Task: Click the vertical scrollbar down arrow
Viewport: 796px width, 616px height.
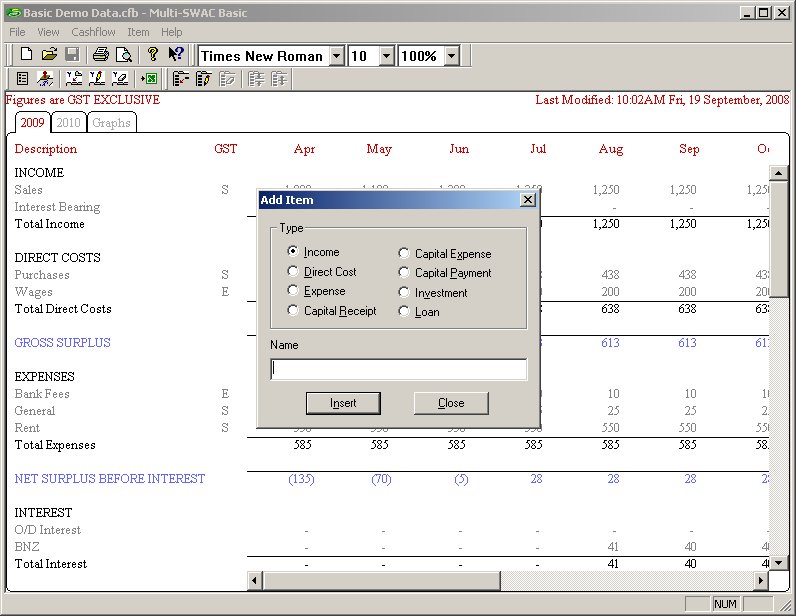Action: pyautogui.click(x=778, y=563)
